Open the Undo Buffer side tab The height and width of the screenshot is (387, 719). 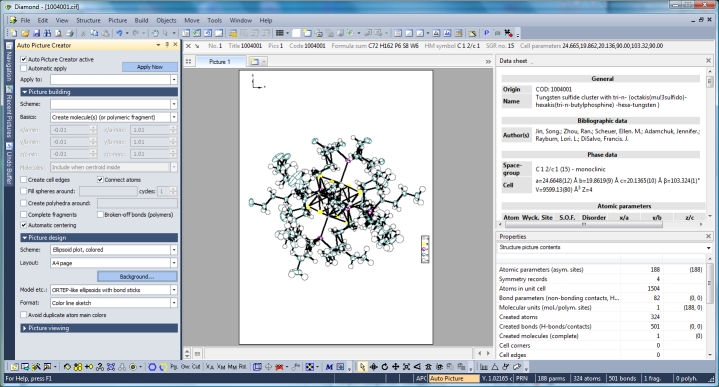coord(9,165)
